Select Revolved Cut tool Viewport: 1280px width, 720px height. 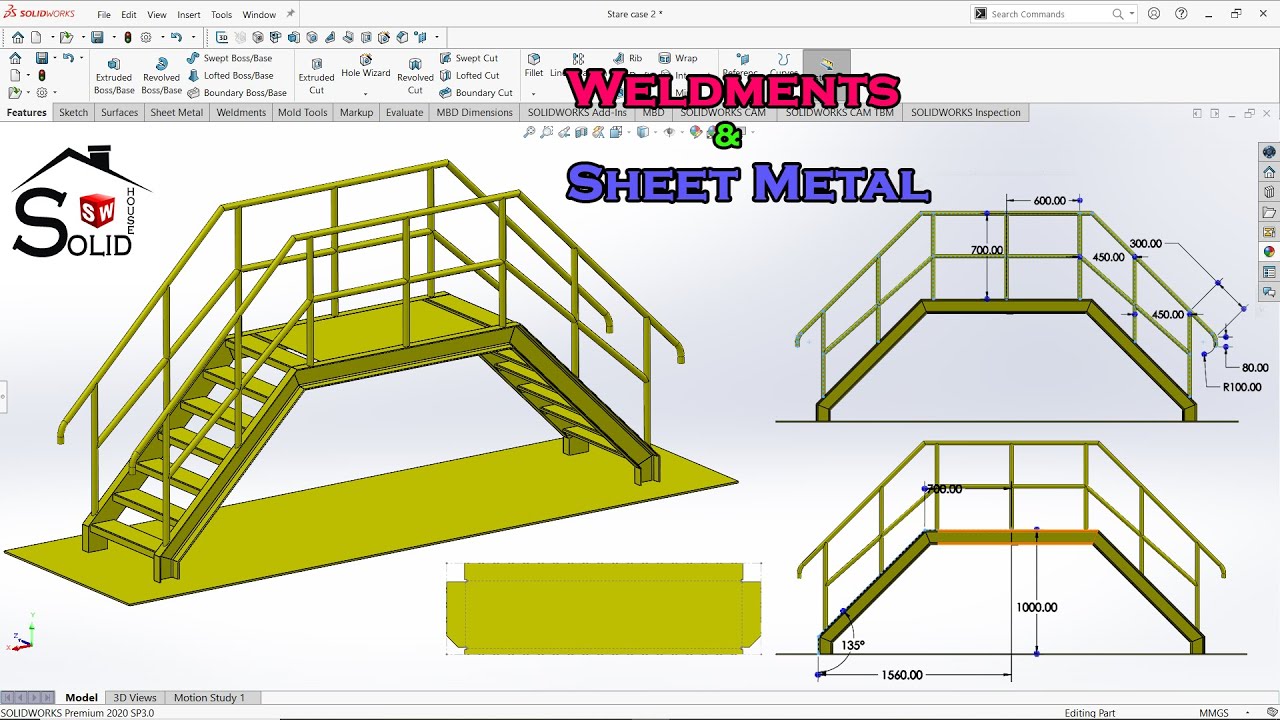(415, 76)
